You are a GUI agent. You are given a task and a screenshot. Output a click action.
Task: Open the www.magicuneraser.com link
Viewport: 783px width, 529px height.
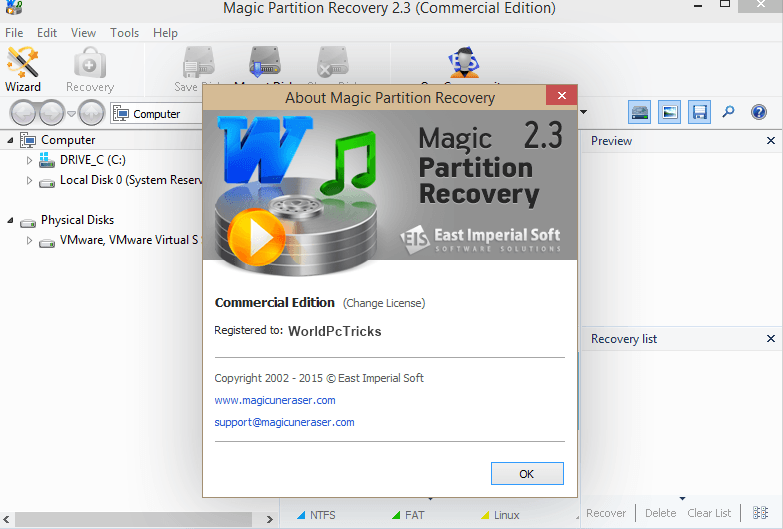[275, 400]
